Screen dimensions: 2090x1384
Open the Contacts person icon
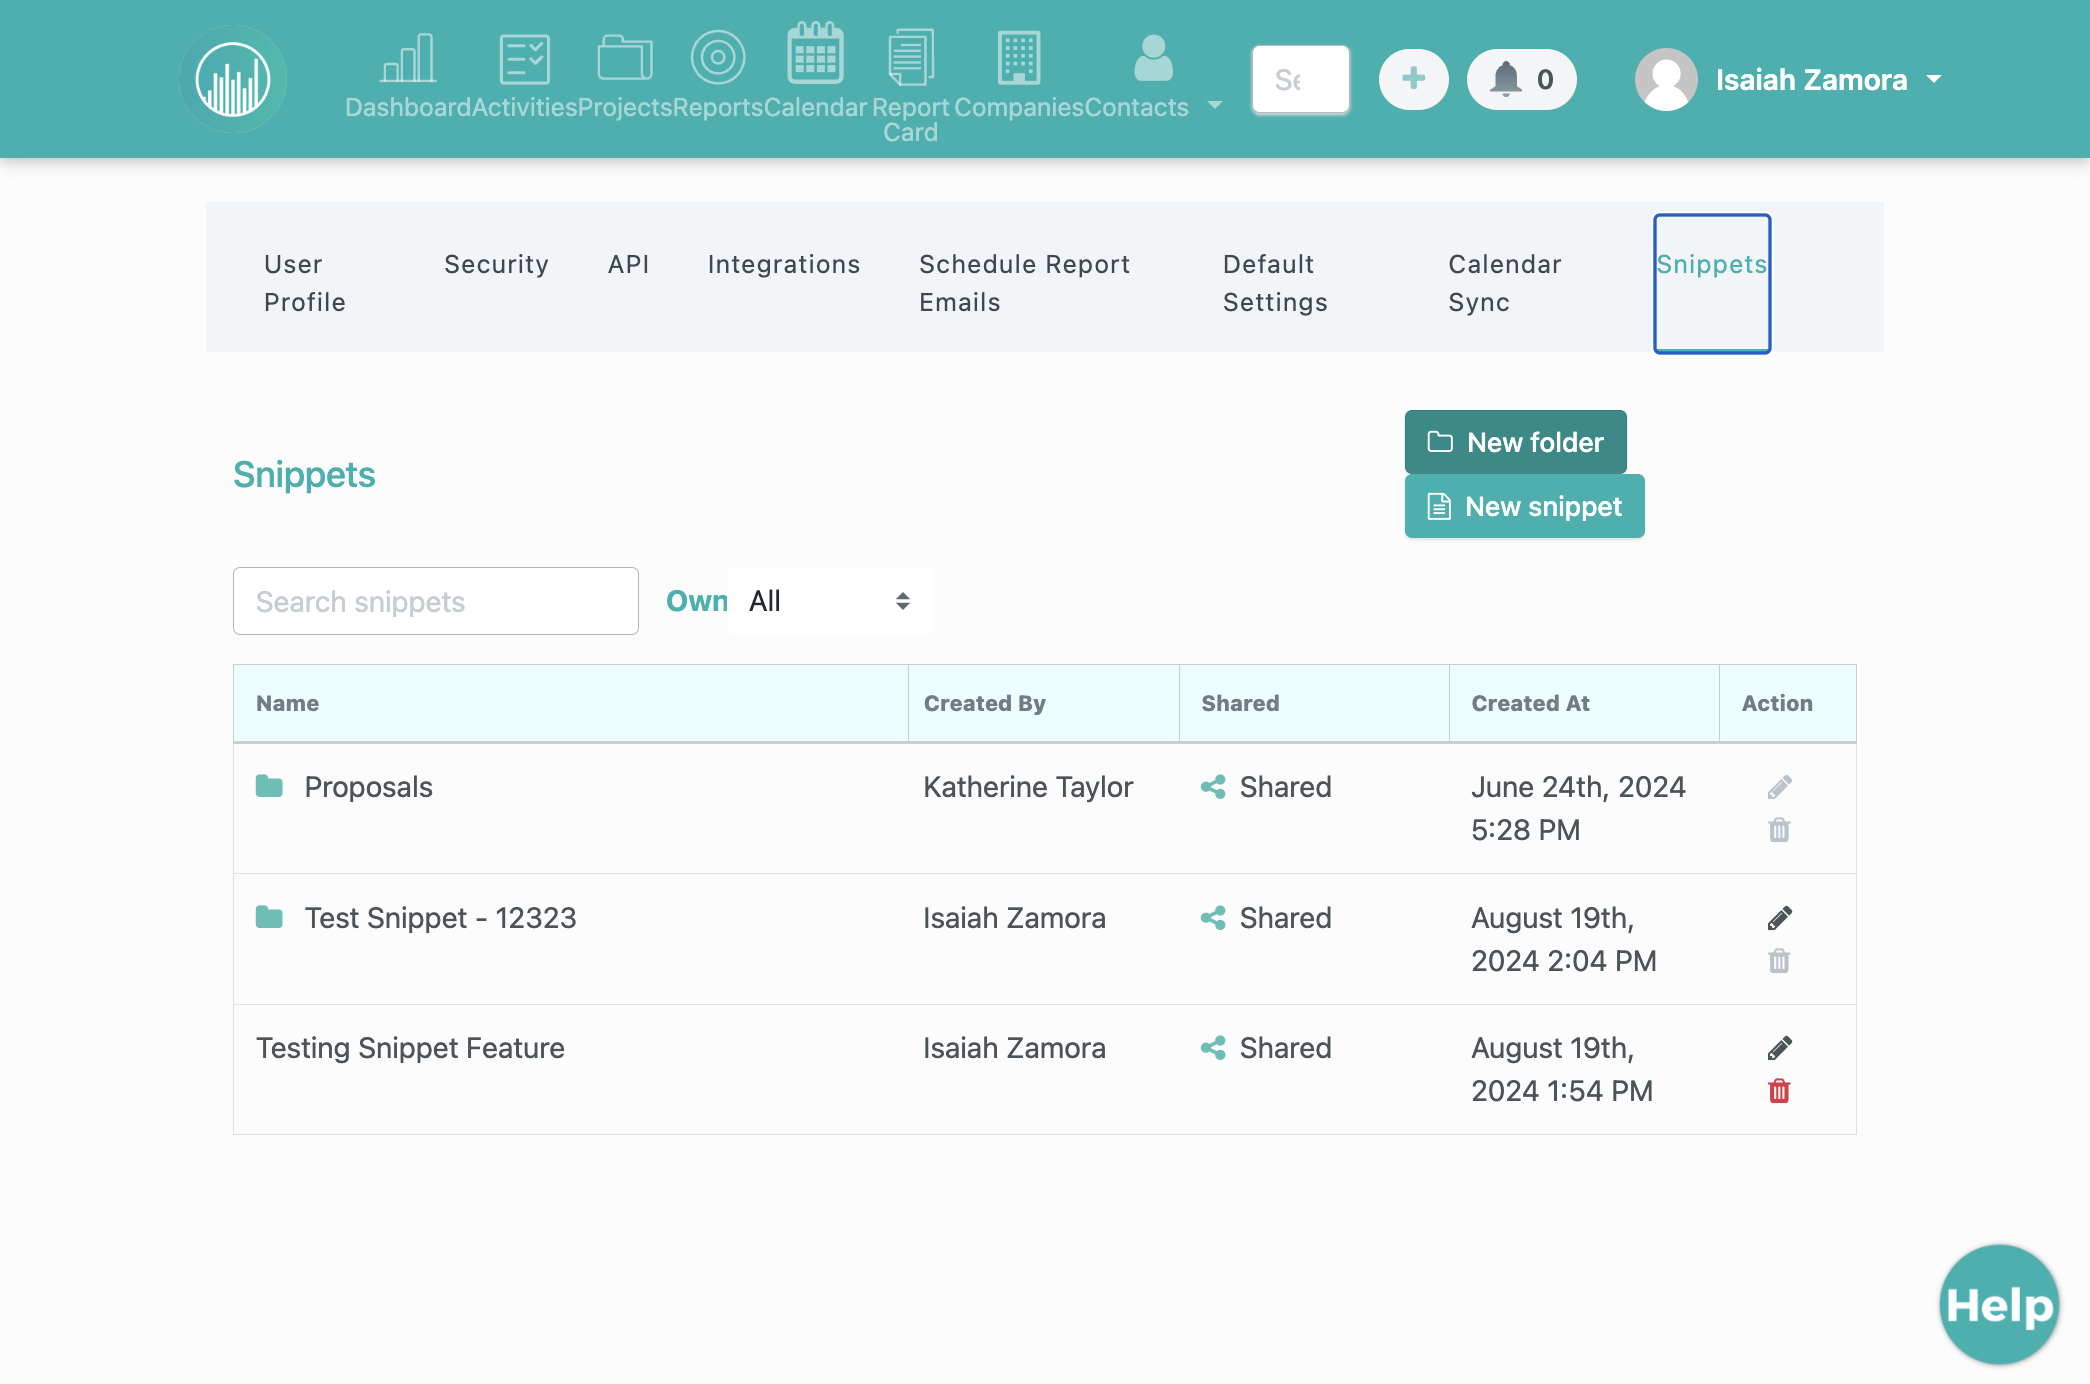(x=1153, y=58)
